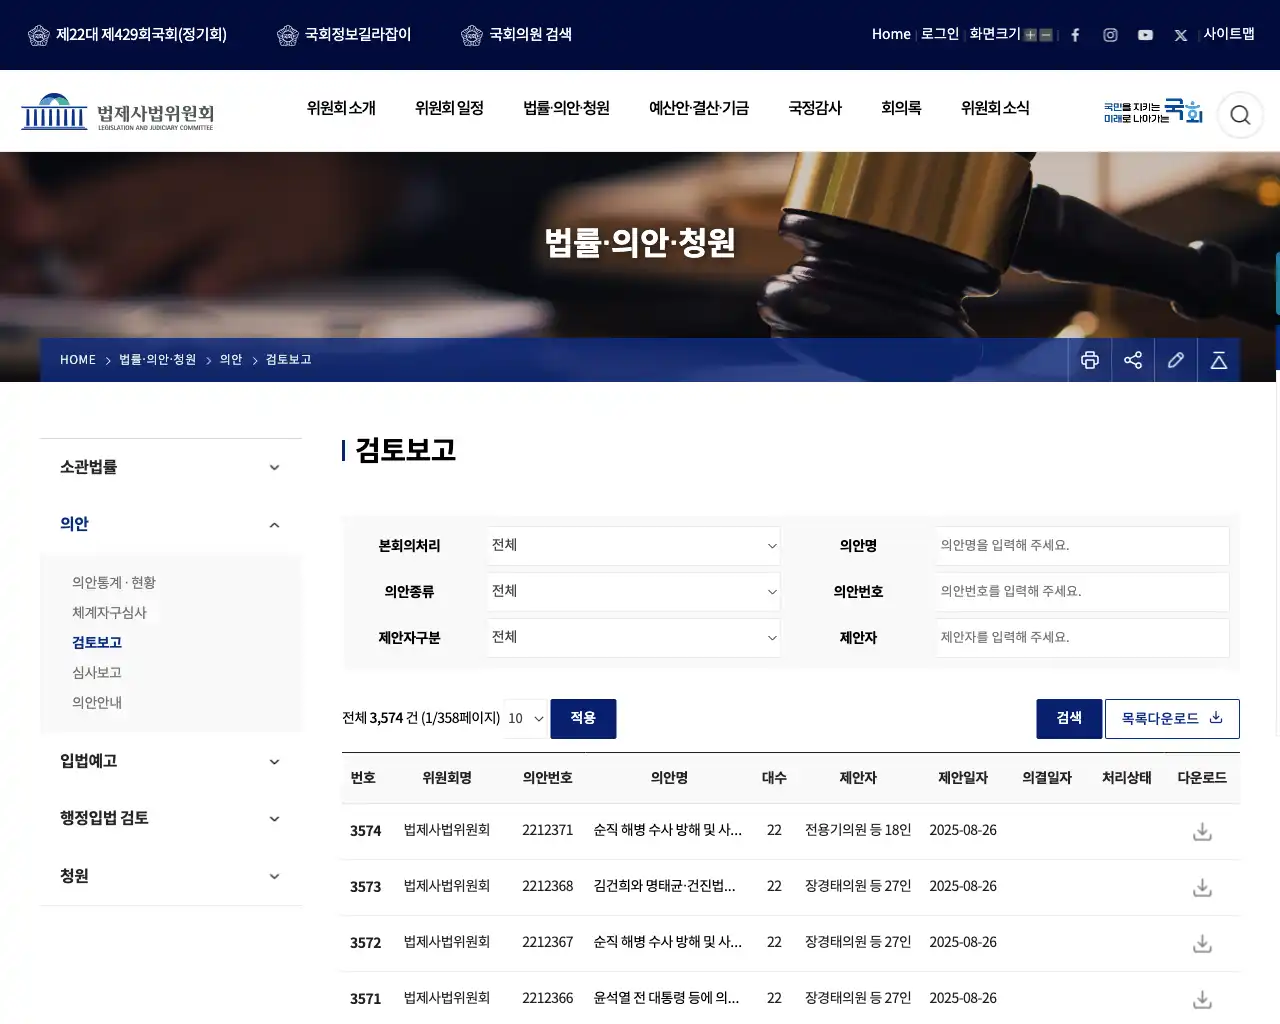Open the 제안자구분 dropdown
The height and width of the screenshot is (1024, 1280).
click(x=634, y=638)
